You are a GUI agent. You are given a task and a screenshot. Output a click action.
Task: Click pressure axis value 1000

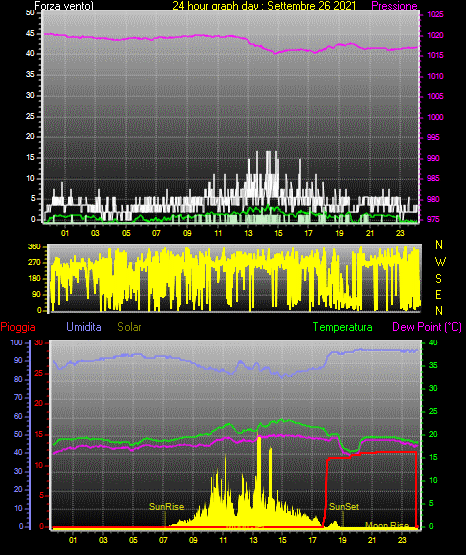click(435, 117)
